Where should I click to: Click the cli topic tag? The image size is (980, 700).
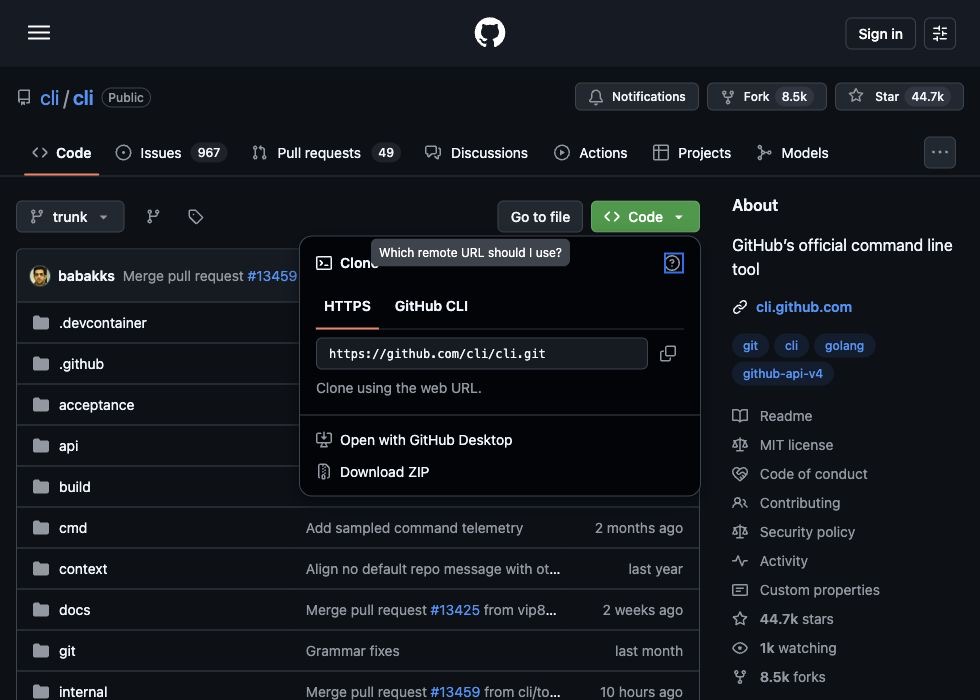point(791,346)
